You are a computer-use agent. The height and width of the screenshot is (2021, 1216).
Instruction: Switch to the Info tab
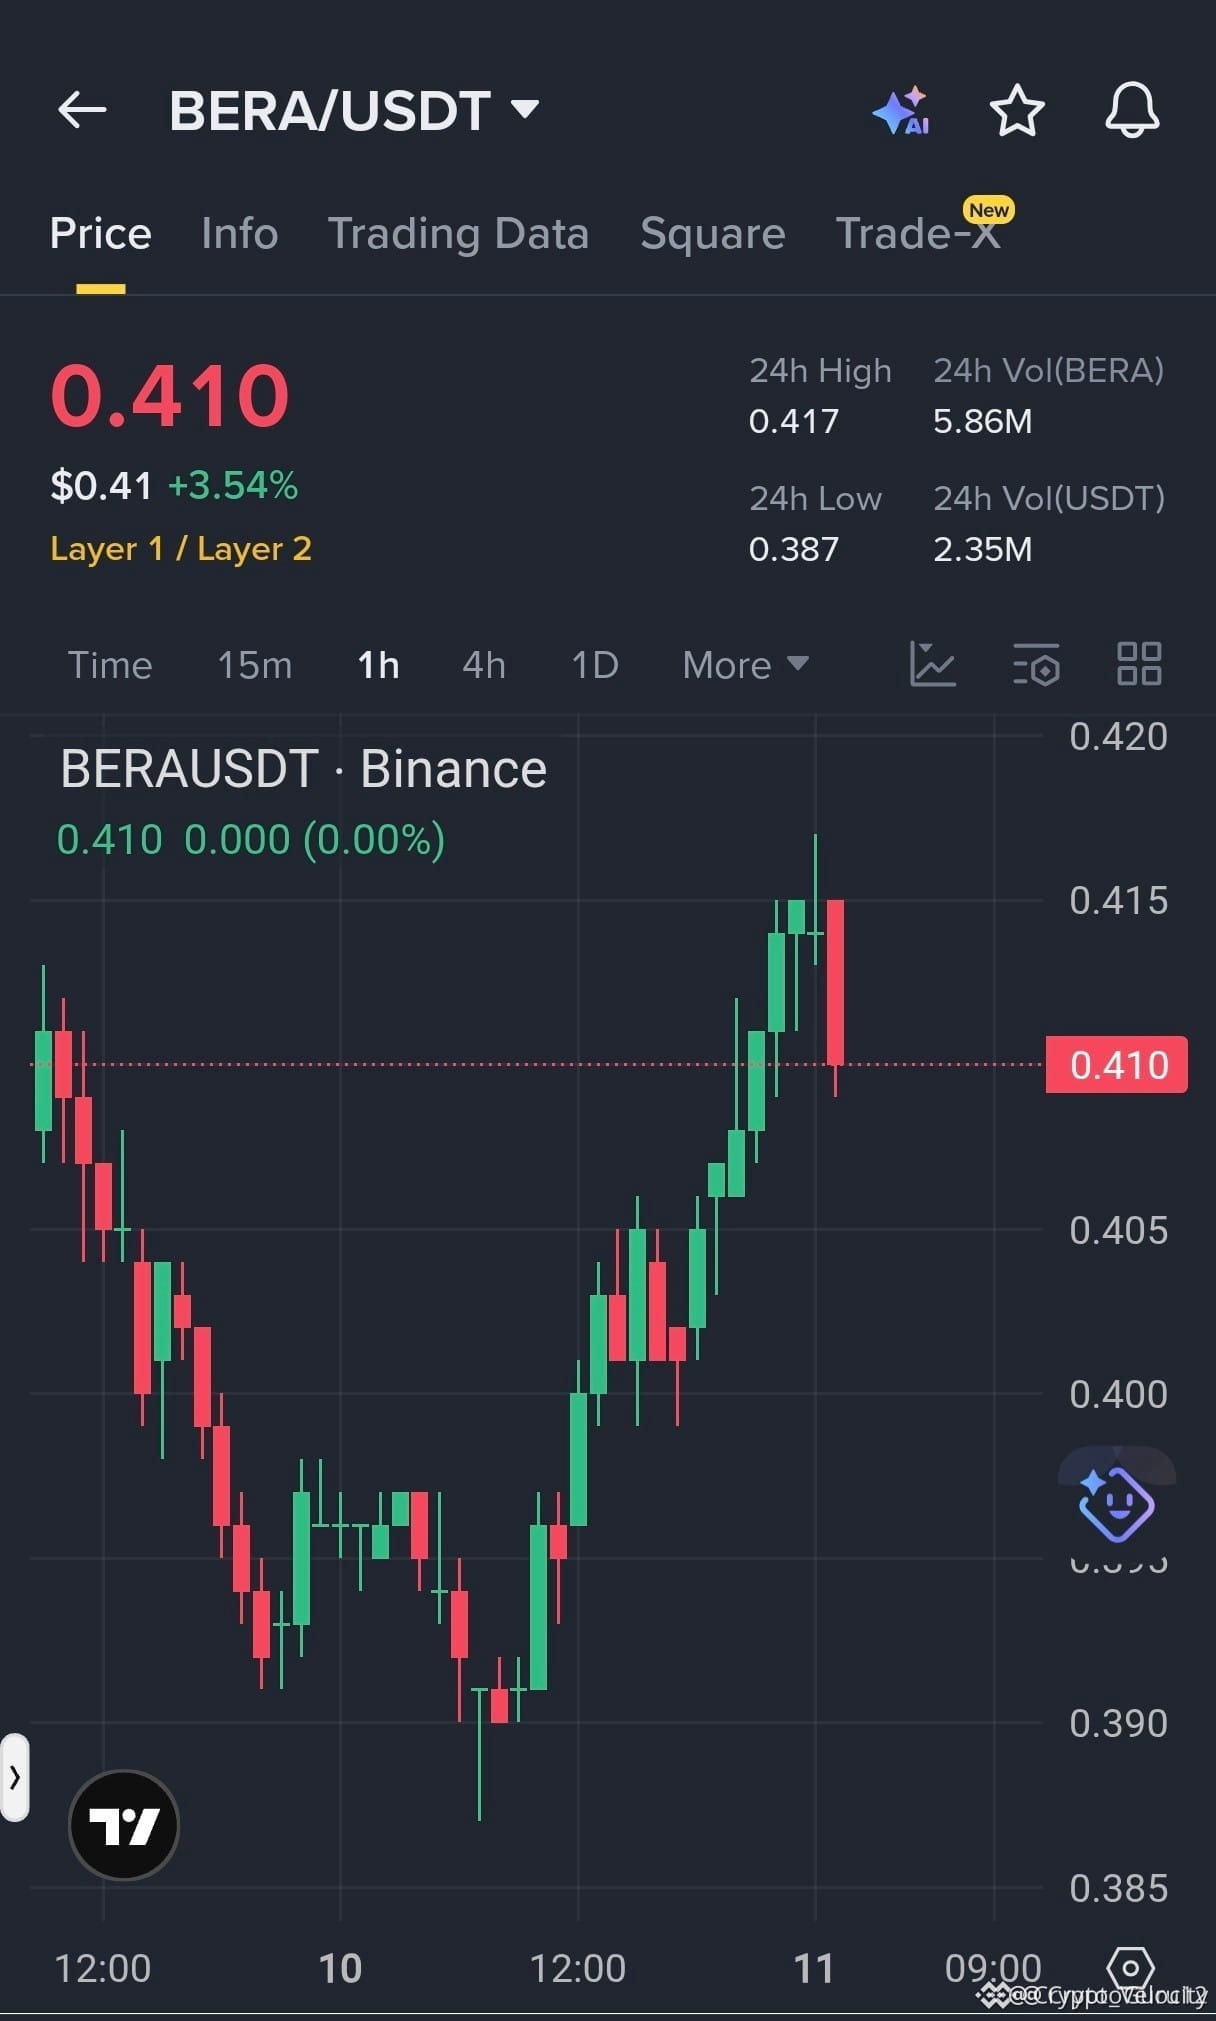coord(239,233)
